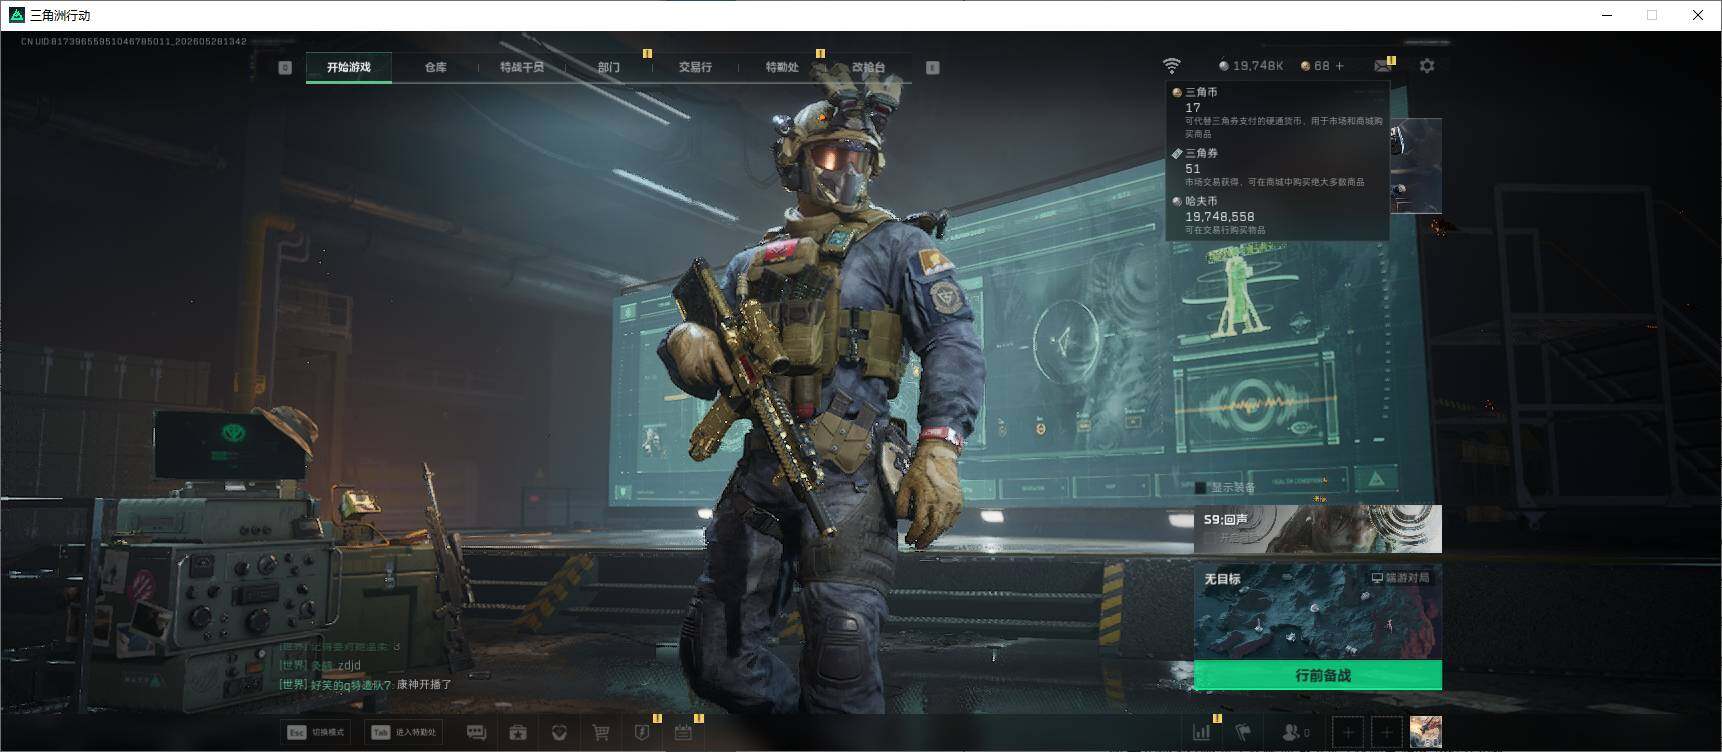The height and width of the screenshot is (752, 1722).
Task: Switch to the 特勤处 tab
Action: (x=782, y=67)
